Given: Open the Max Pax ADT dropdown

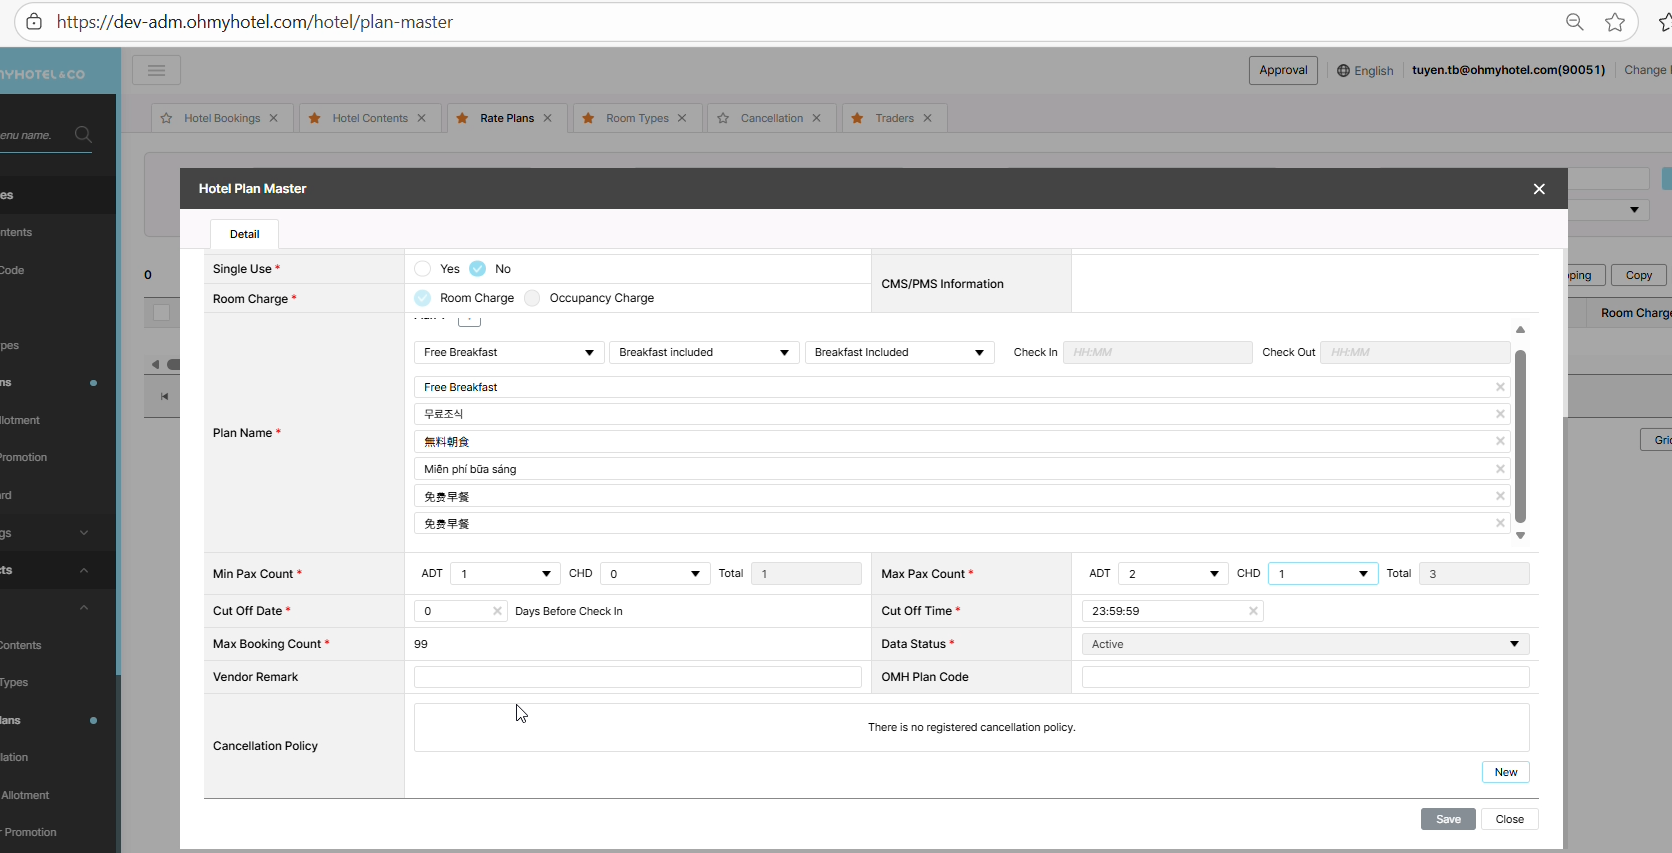Looking at the screenshot, I should [1173, 574].
